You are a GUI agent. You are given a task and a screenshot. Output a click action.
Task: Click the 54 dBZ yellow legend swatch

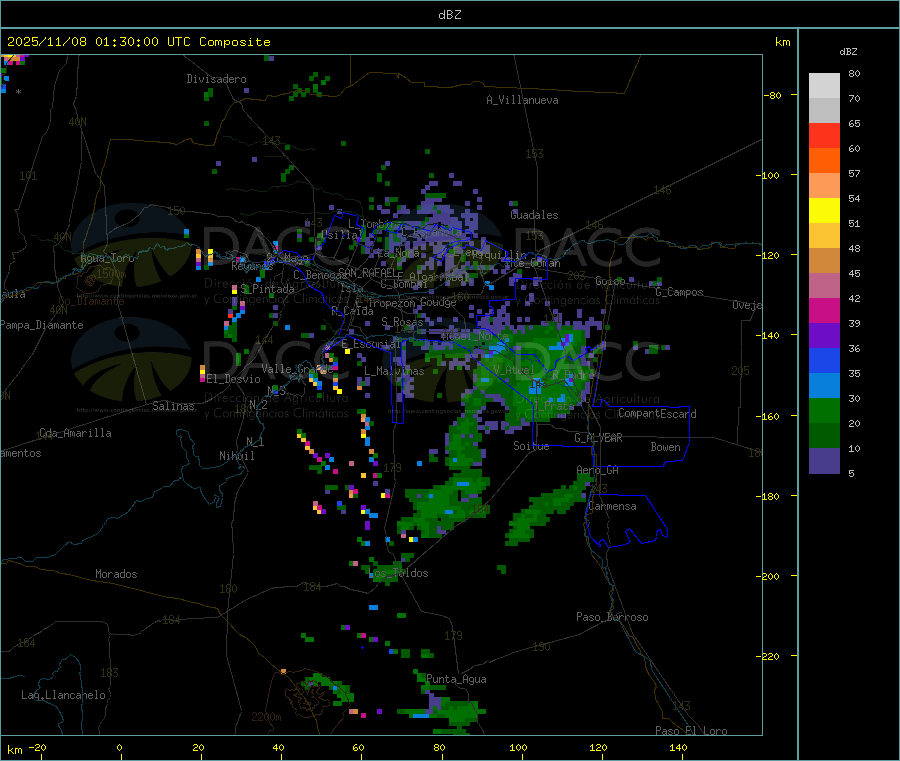coord(824,211)
